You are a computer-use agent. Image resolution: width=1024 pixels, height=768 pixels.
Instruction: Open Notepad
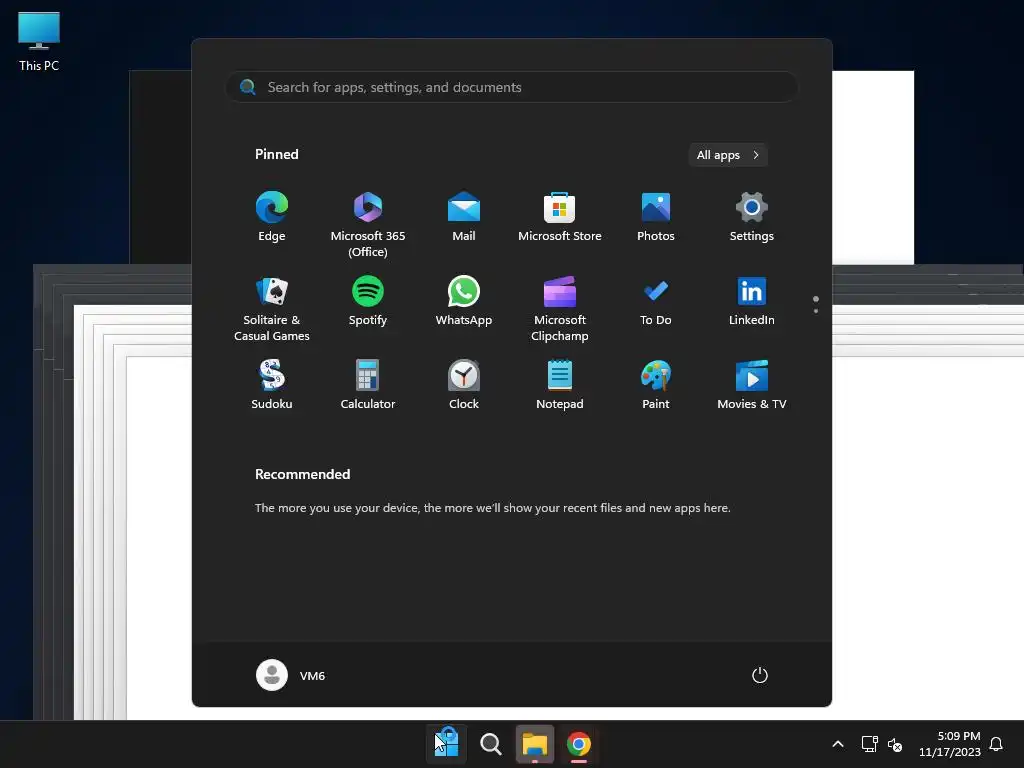pyautogui.click(x=560, y=385)
